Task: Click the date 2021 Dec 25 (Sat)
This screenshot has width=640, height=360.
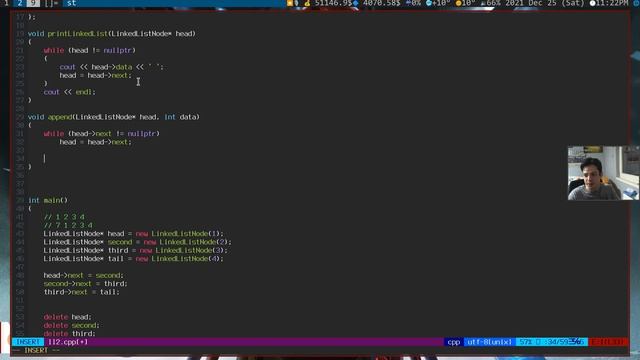Action: coord(545,3)
